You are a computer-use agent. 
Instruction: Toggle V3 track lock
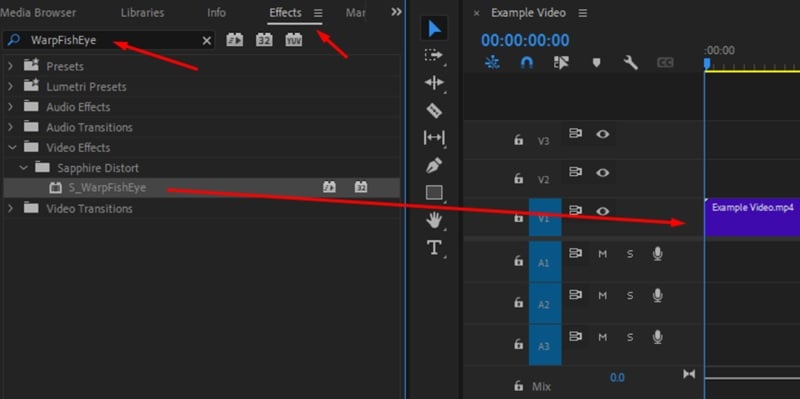[x=518, y=139]
